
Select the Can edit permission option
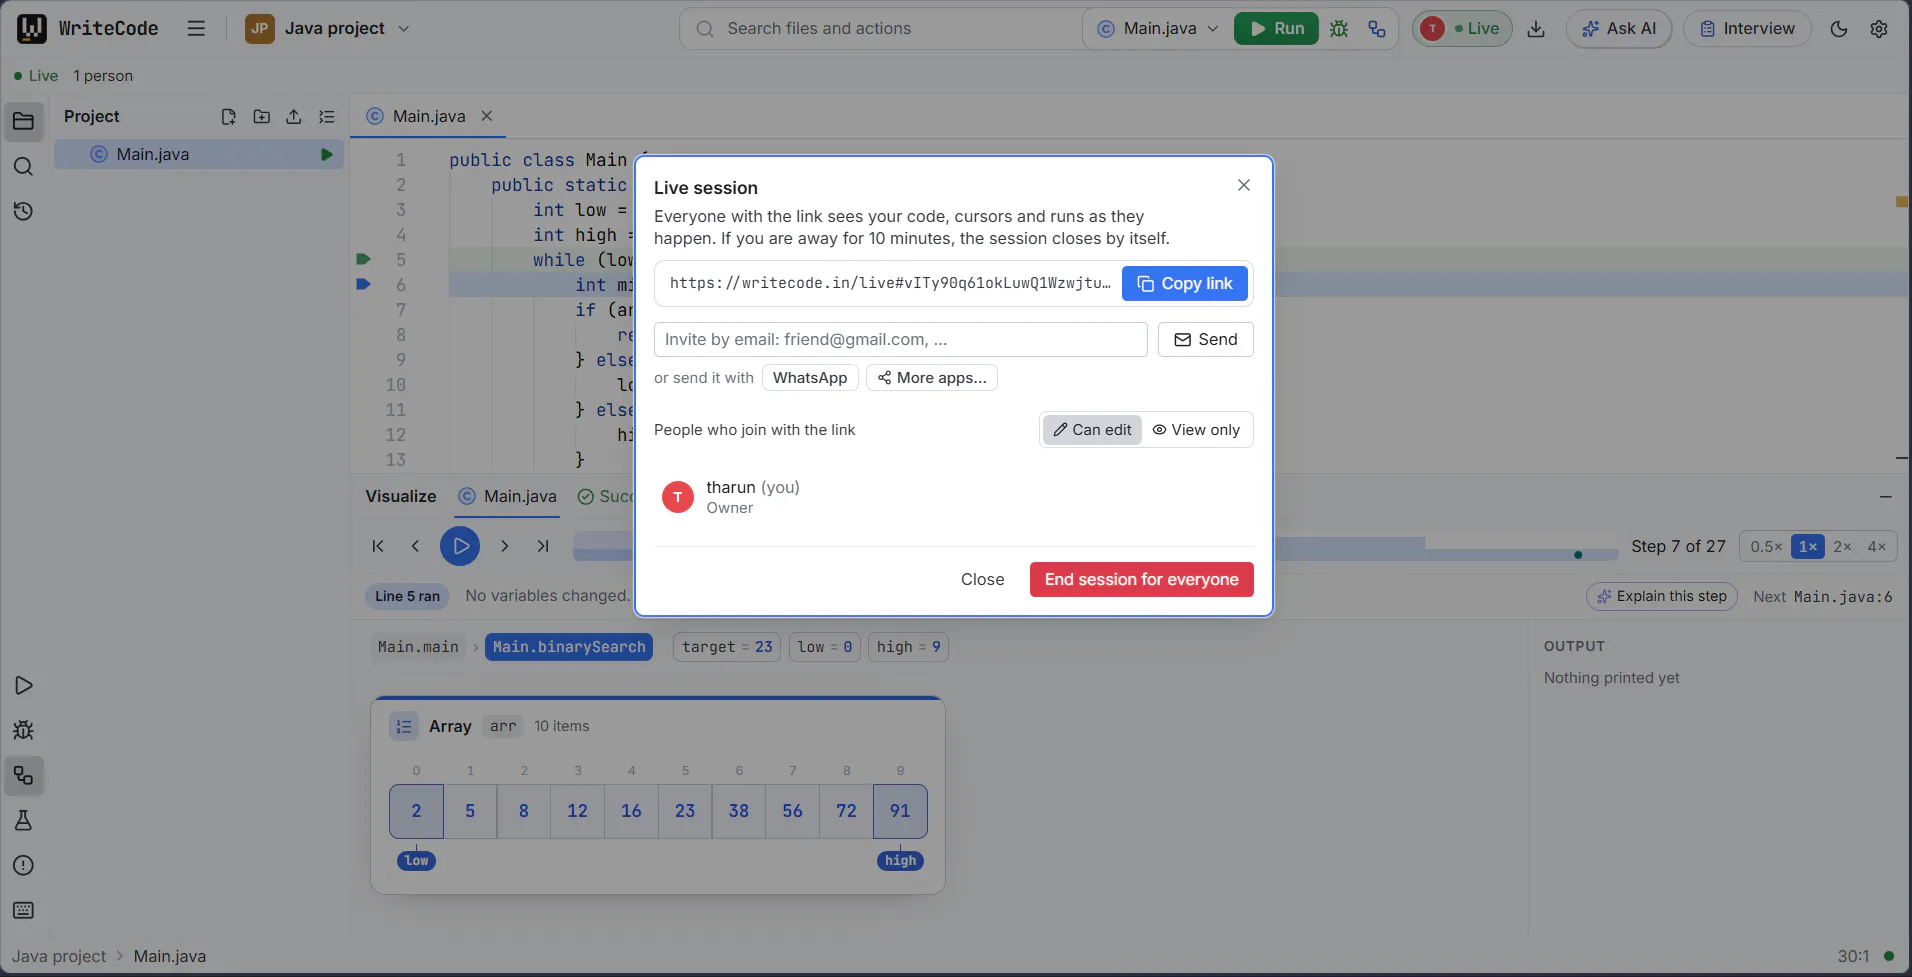pos(1092,430)
